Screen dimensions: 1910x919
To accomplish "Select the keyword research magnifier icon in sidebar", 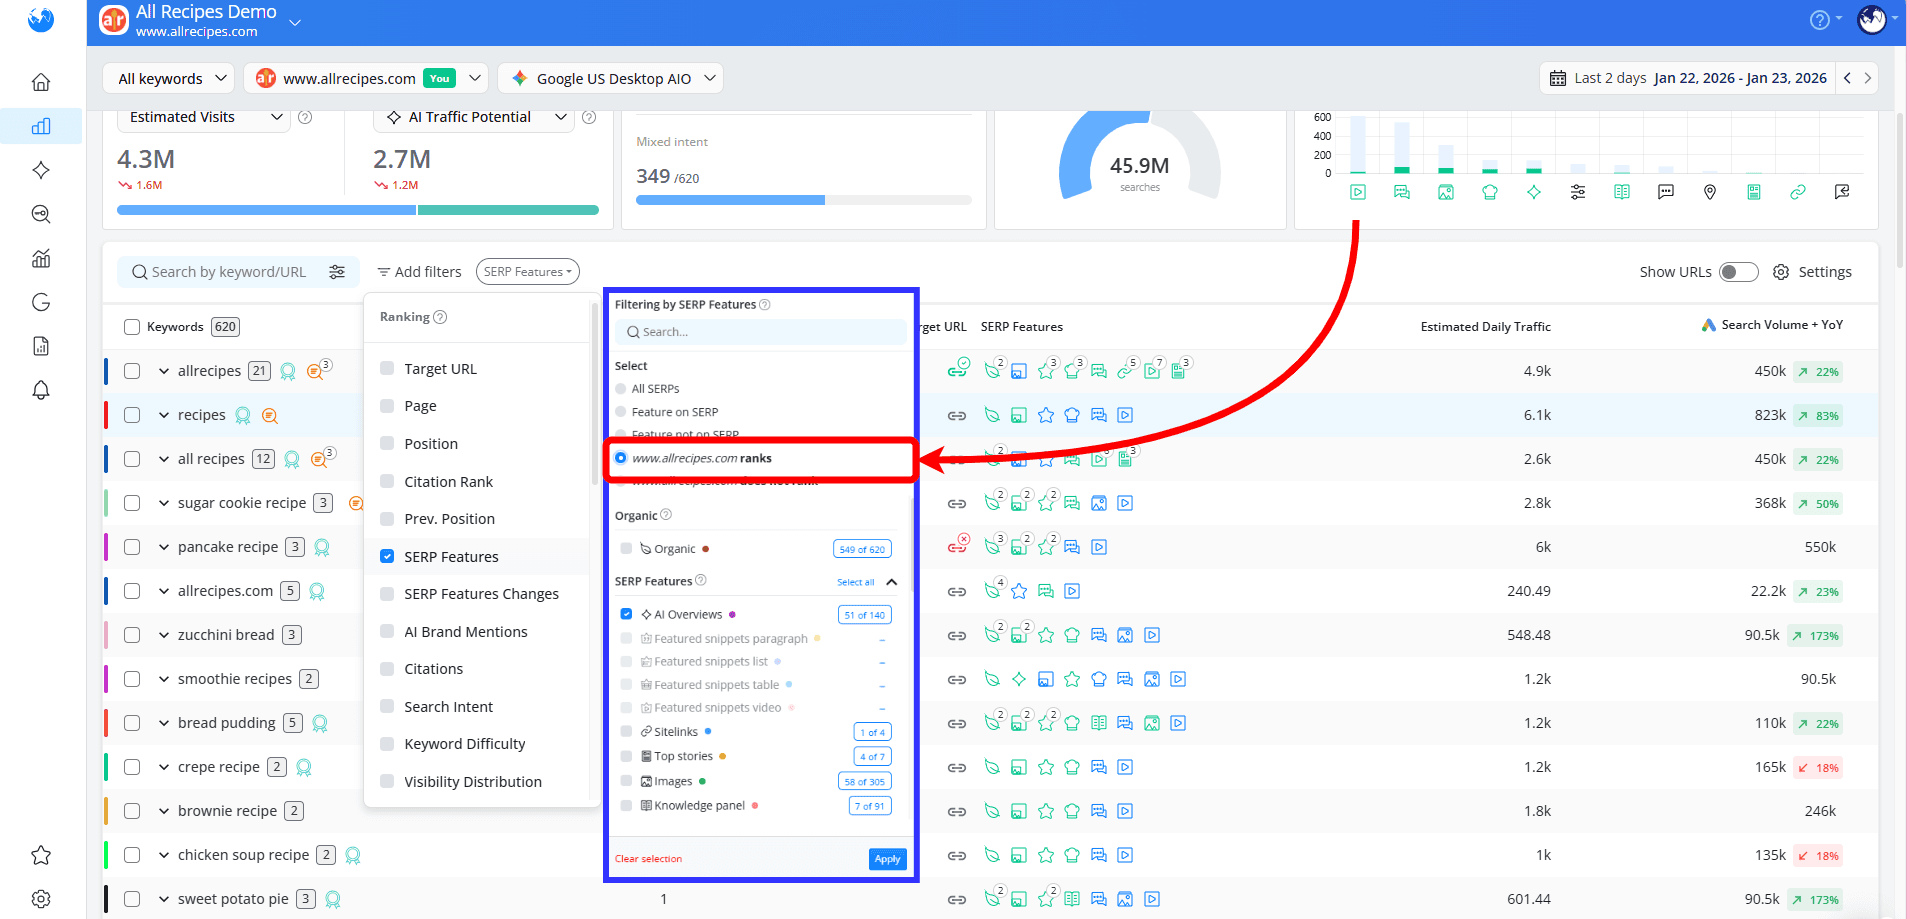I will coord(41,213).
